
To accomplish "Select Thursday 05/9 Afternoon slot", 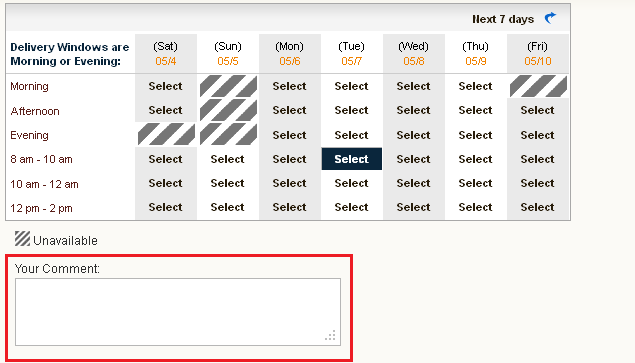I will (475, 110).
